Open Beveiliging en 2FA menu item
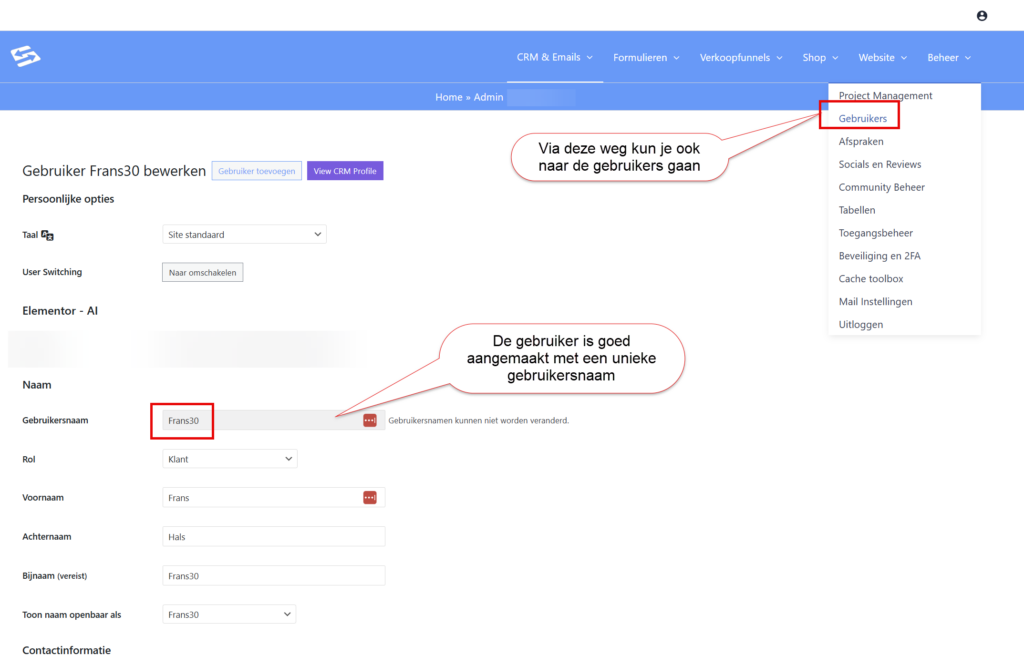The width and height of the screenshot is (1024, 666). [x=879, y=256]
